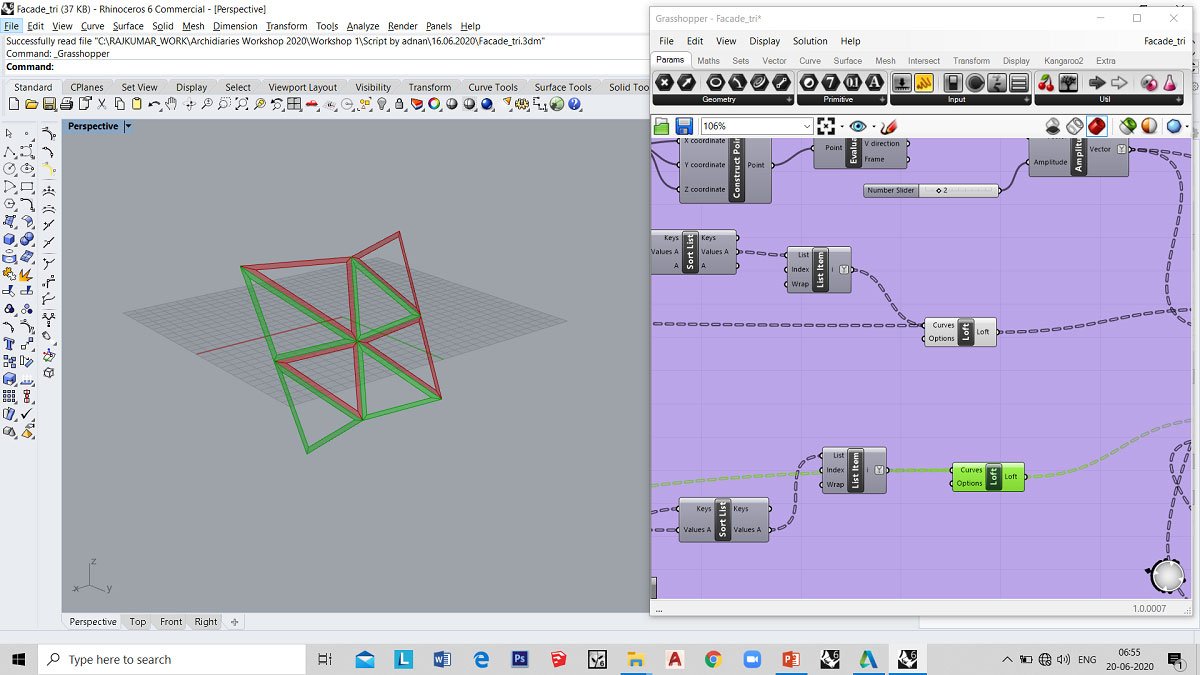Open the 106% zoom level dropdown
Screen dimensions: 1200x675
[807, 126]
